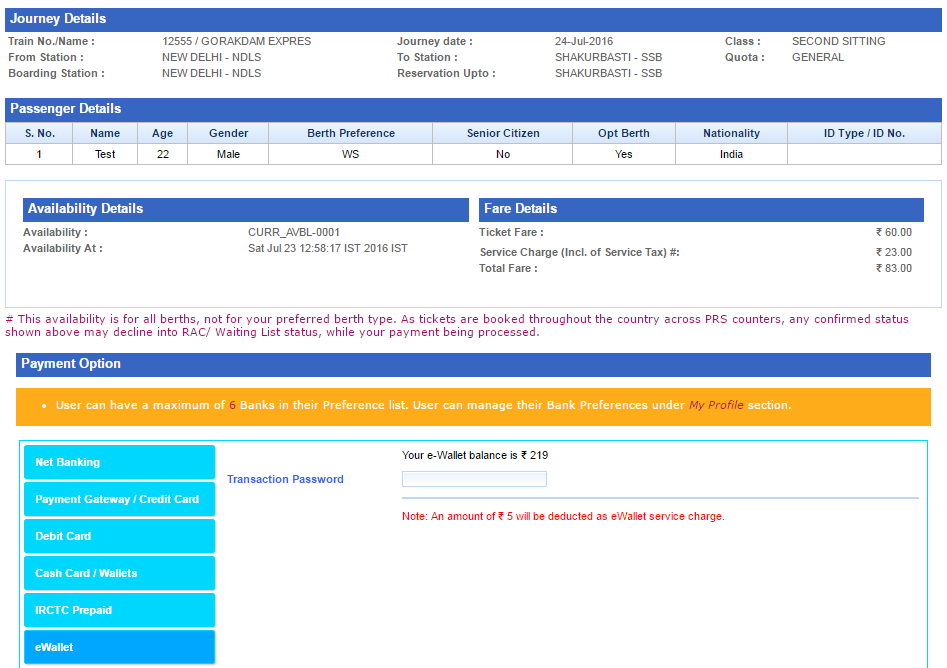
Task: Click the Fare Details section header
Action: point(520,208)
